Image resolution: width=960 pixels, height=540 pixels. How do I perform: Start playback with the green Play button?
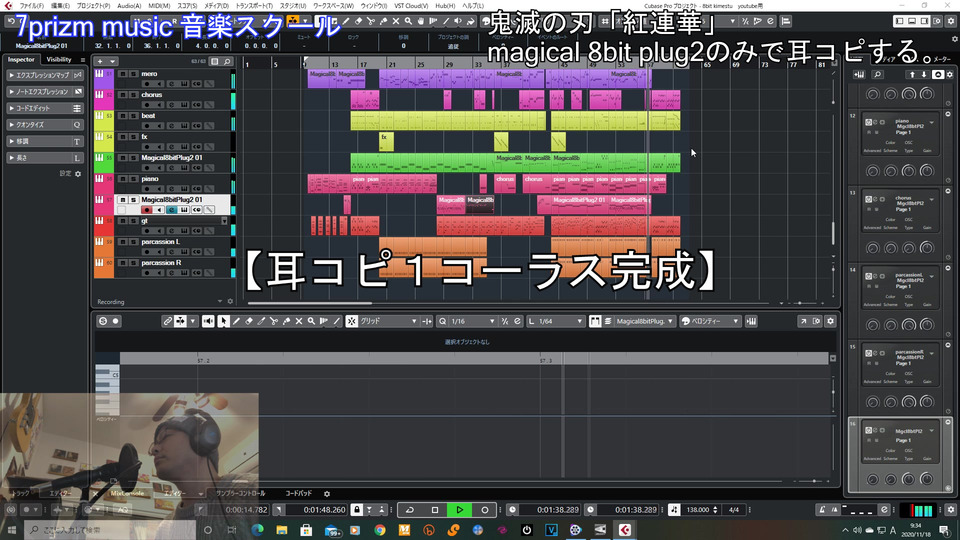(459, 509)
